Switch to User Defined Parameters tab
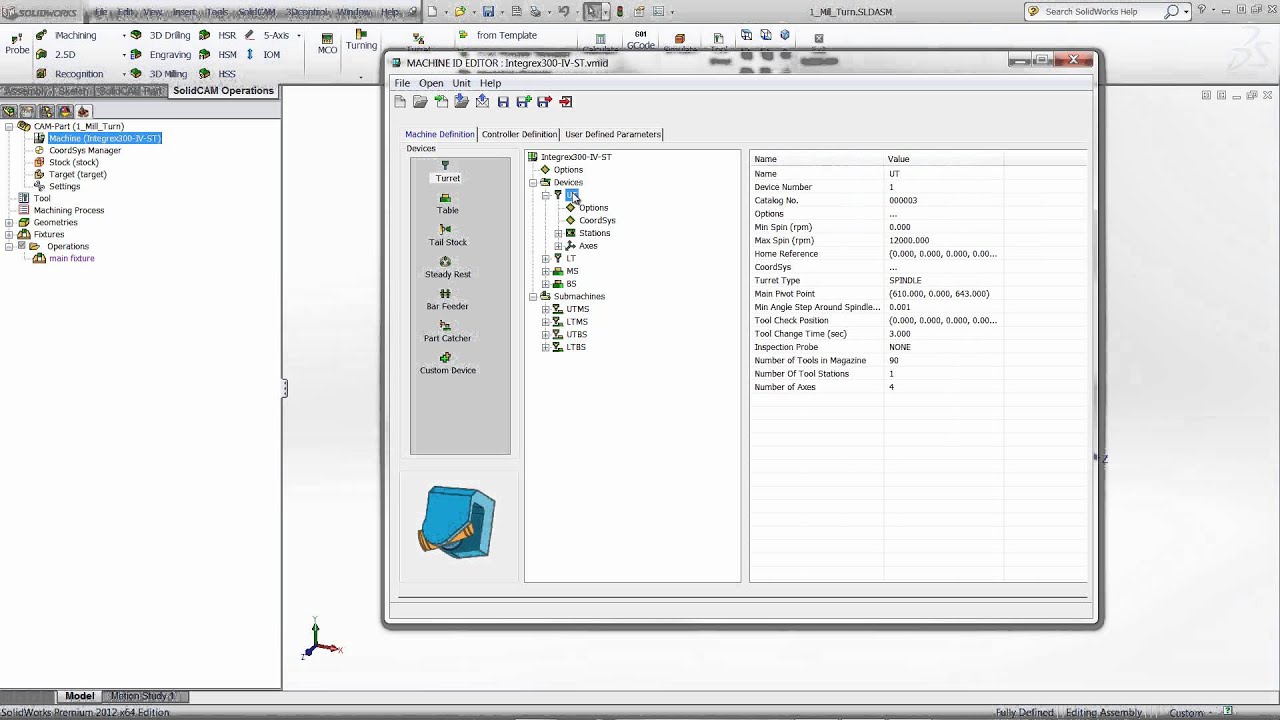Screen dimensions: 1280x720 [612, 134]
